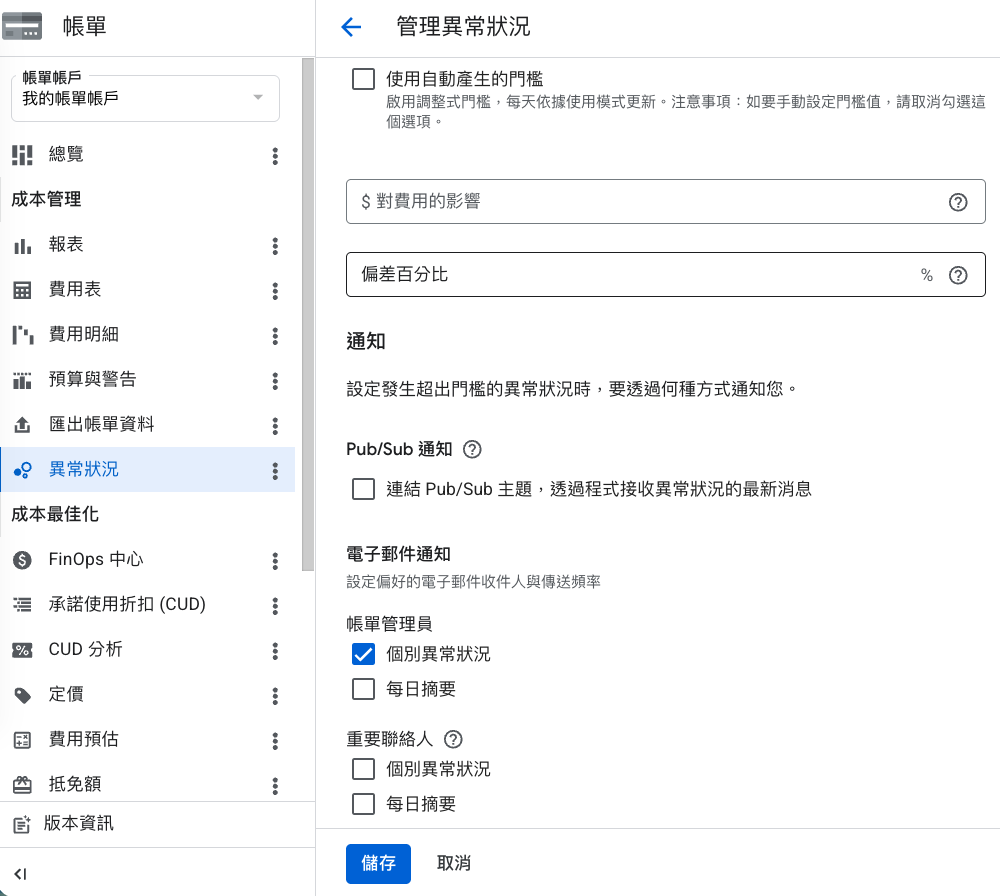
Task: Check 每日摘要 under 重要聯絡人
Action: pos(364,804)
